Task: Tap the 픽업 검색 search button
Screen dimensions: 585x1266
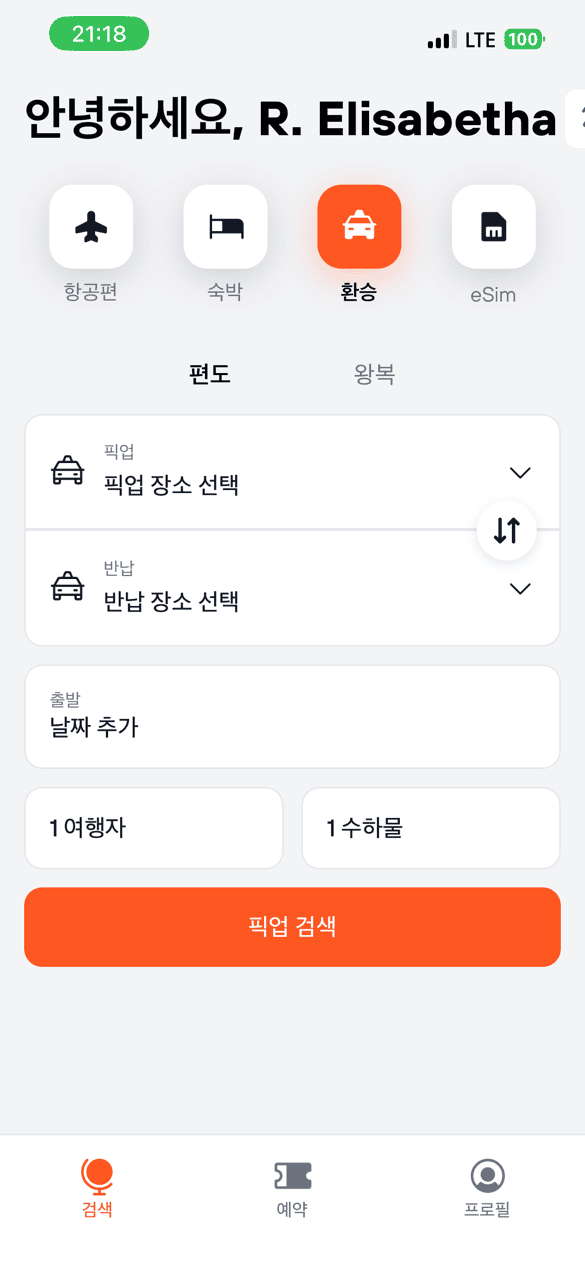Action: click(292, 926)
